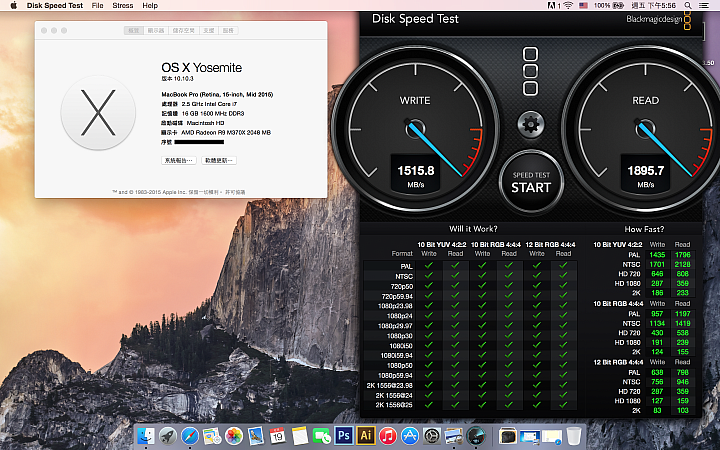Click the OS X Yosemite logo
Screen dimensions: 720x450
[x=98, y=112]
